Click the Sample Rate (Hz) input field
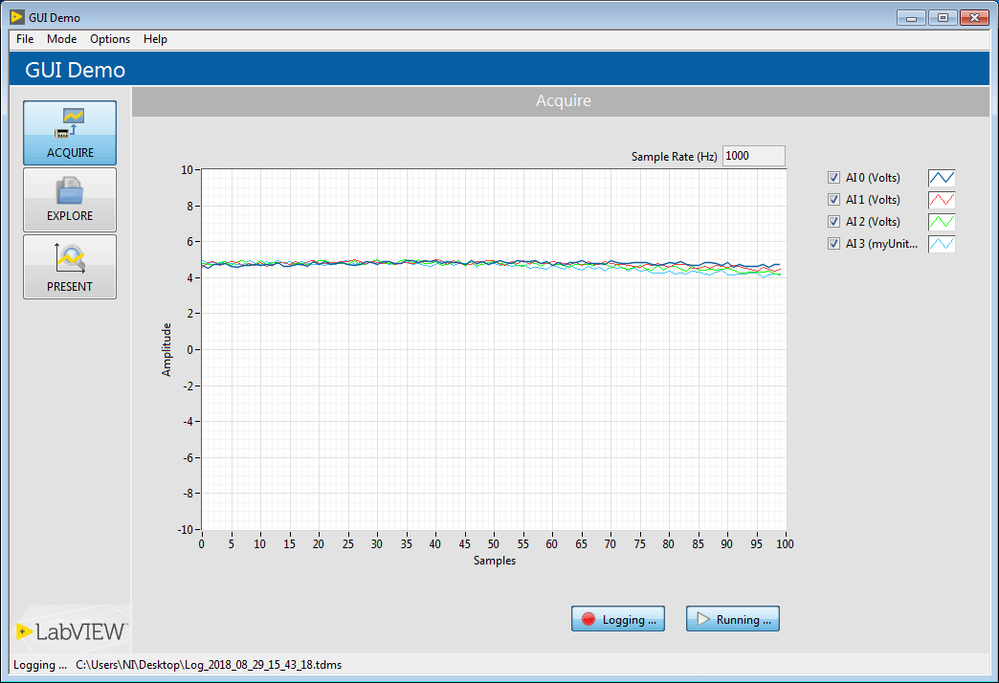Screen dimensions: 999x683 click(753, 156)
